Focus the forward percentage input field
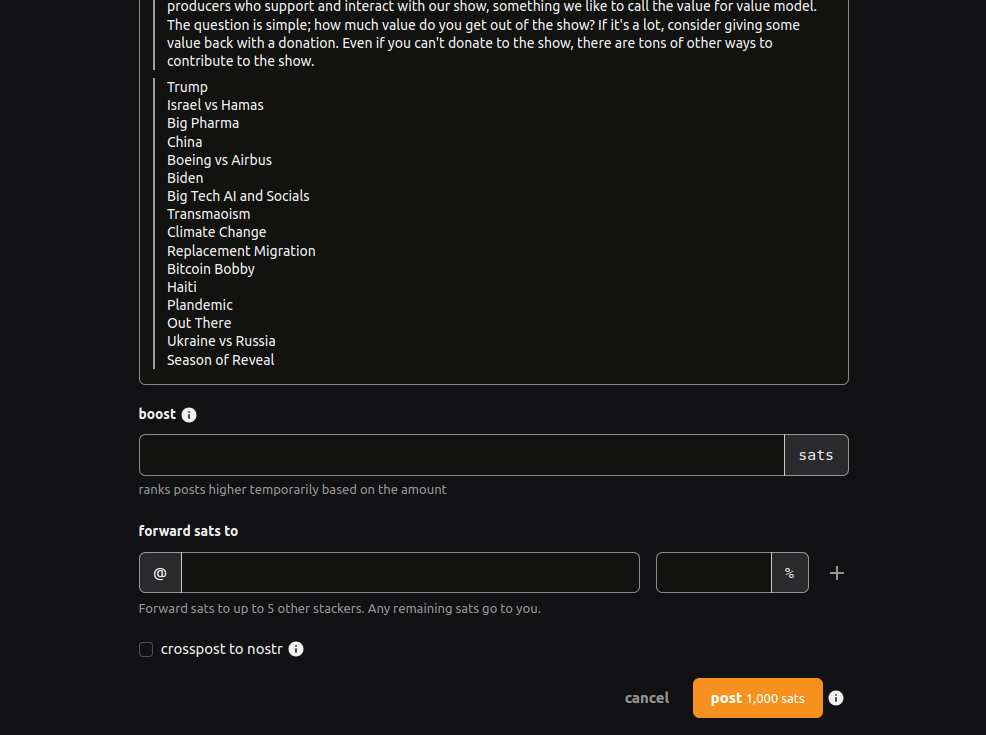Screen dimensions: 986x735 pos(714,573)
